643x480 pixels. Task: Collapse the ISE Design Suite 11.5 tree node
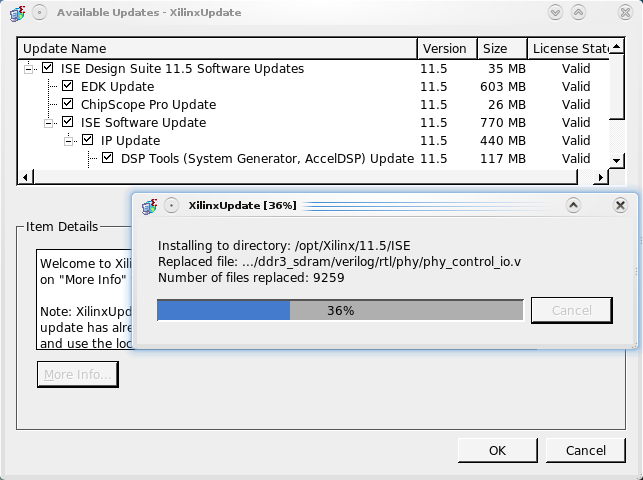pos(30,69)
